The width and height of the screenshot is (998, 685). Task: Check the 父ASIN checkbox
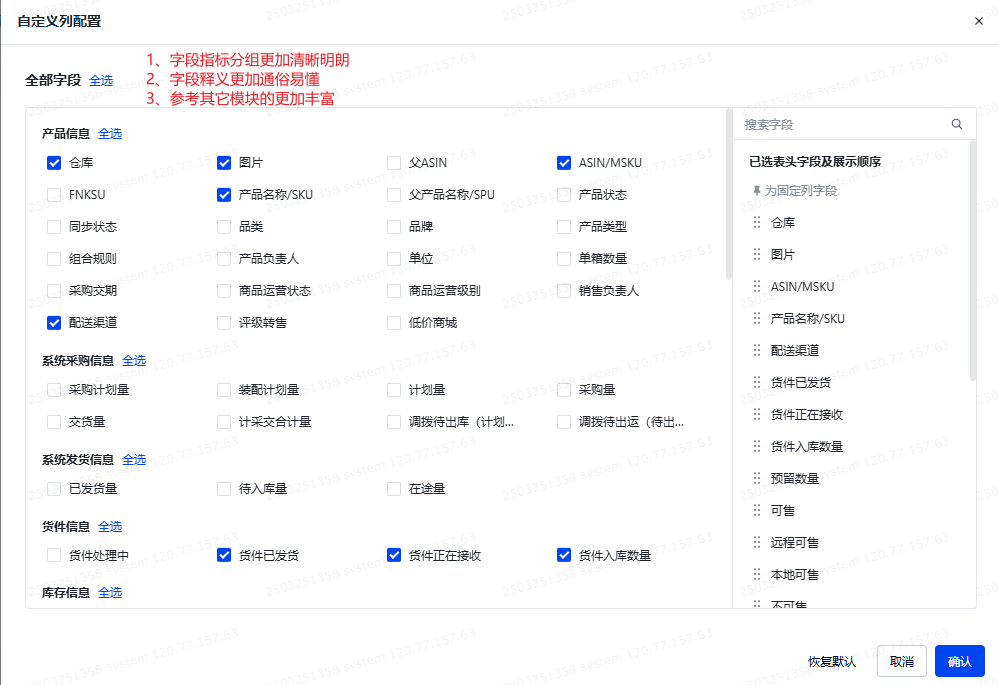(394, 163)
